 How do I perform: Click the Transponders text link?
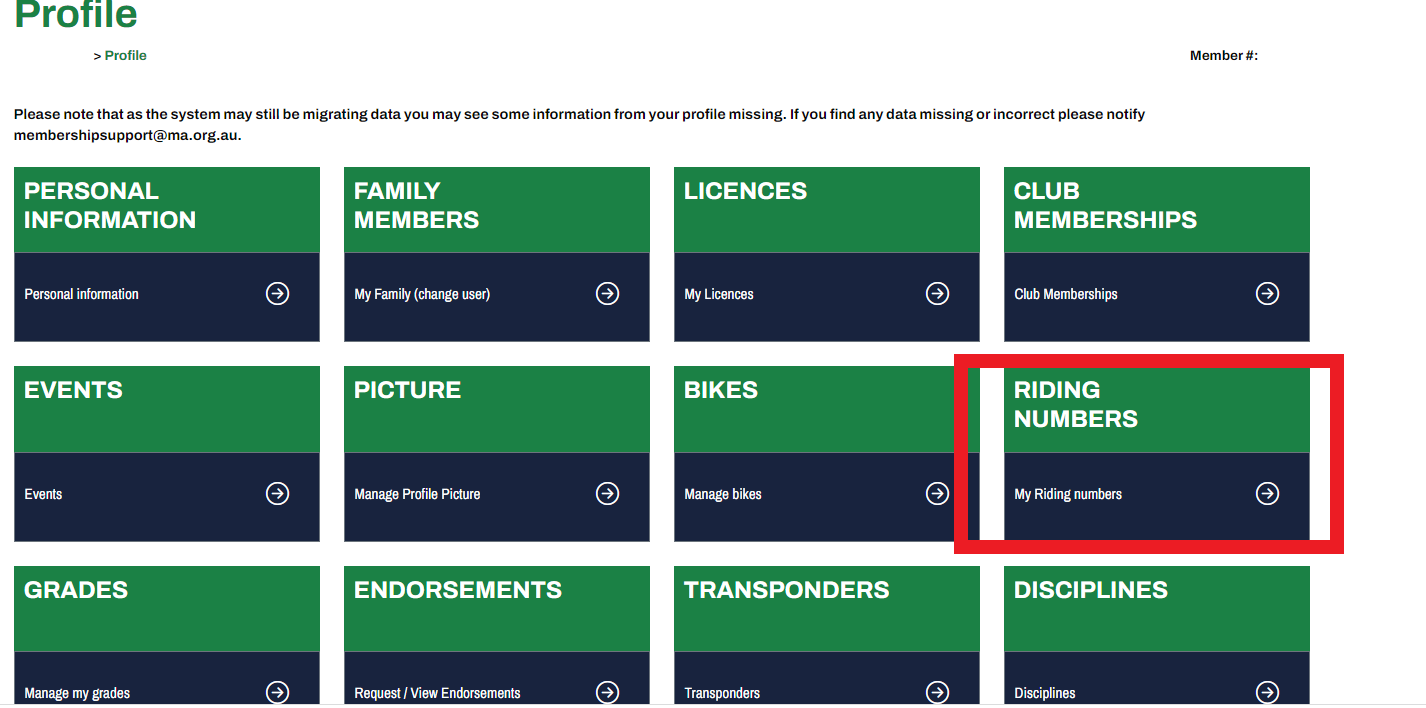click(722, 693)
